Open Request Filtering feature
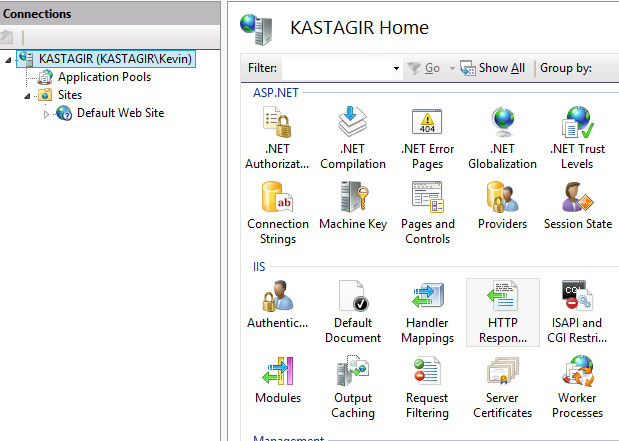The width and height of the screenshot is (619, 441). point(427,387)
